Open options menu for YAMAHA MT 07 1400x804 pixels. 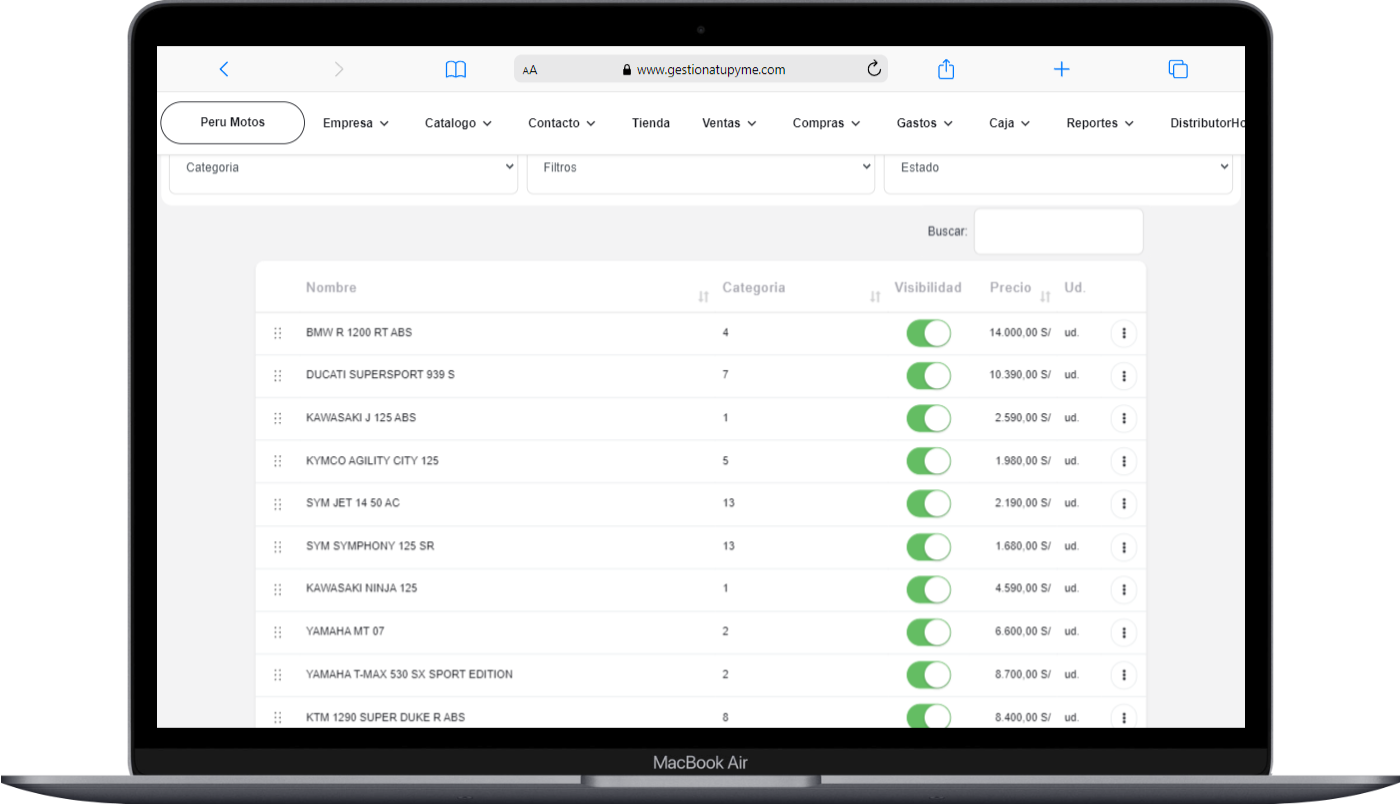[x=1124, y=632]
